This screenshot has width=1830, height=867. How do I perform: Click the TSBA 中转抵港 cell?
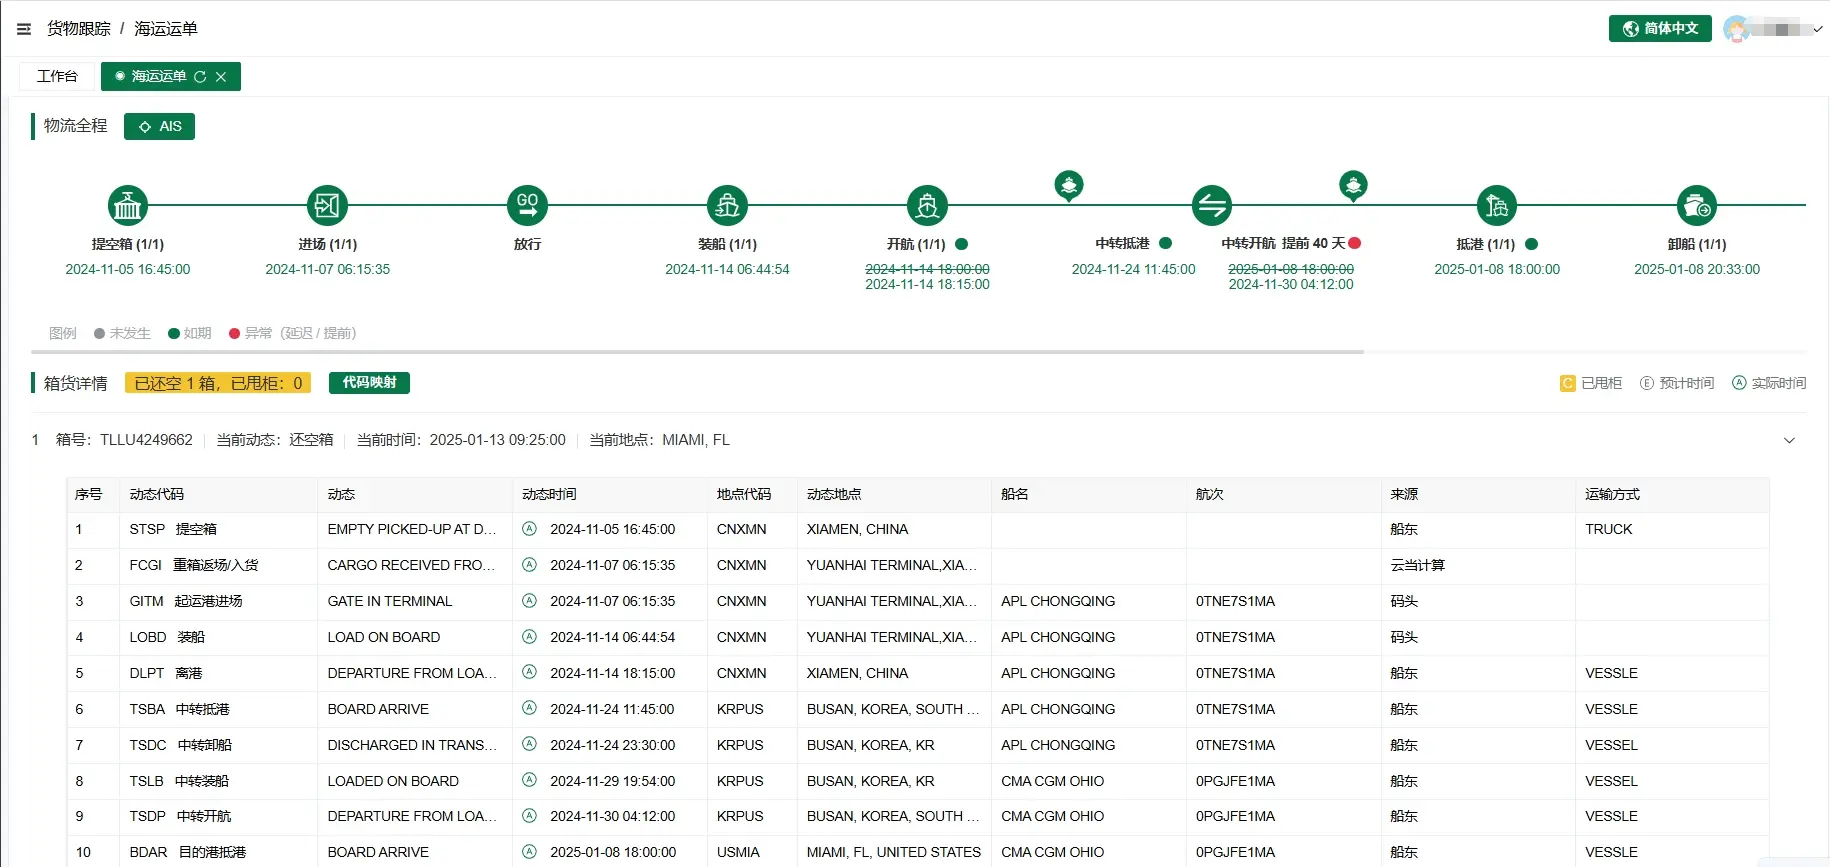(219, 709)
